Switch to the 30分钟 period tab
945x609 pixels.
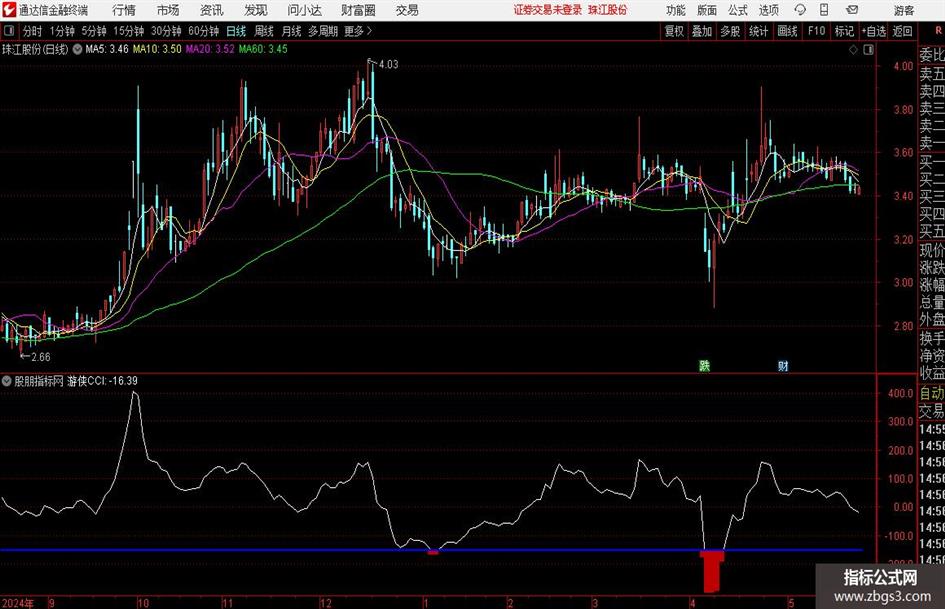pyautogui.click(x=166, y=31)
